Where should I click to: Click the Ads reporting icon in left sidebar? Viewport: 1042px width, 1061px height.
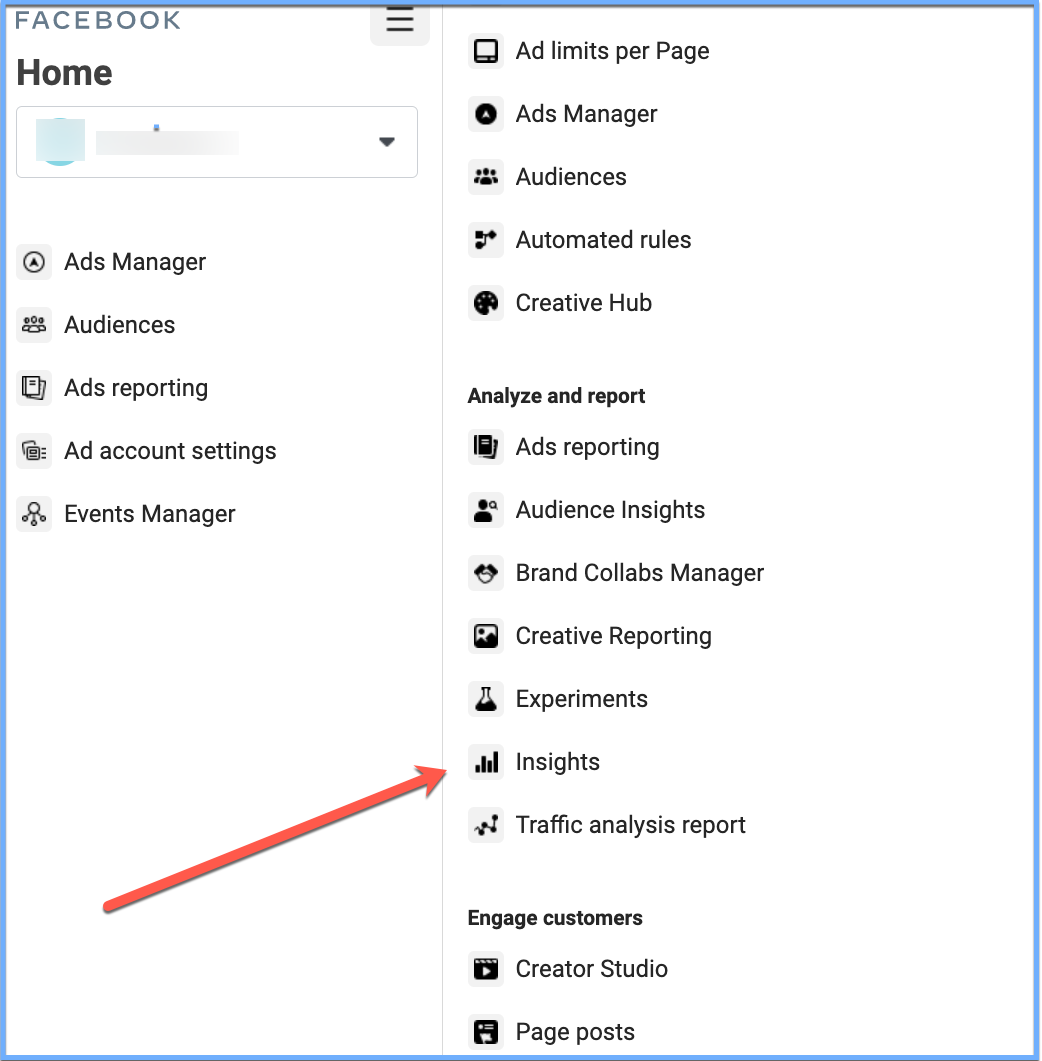click(34, 388)
